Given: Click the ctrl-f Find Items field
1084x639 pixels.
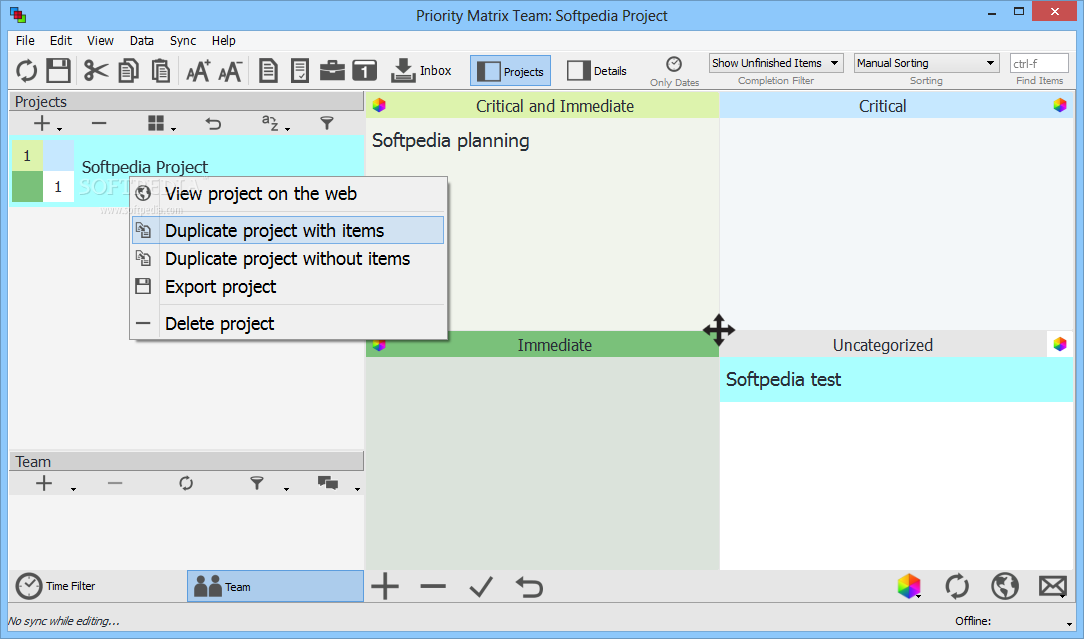Looking at the screenshot, I should [1039, 64].
